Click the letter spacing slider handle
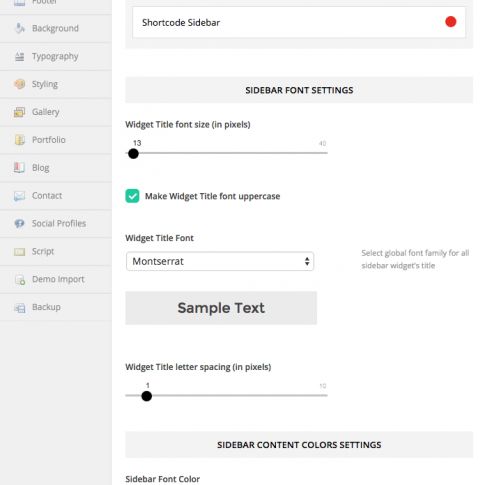 point(147,396)
